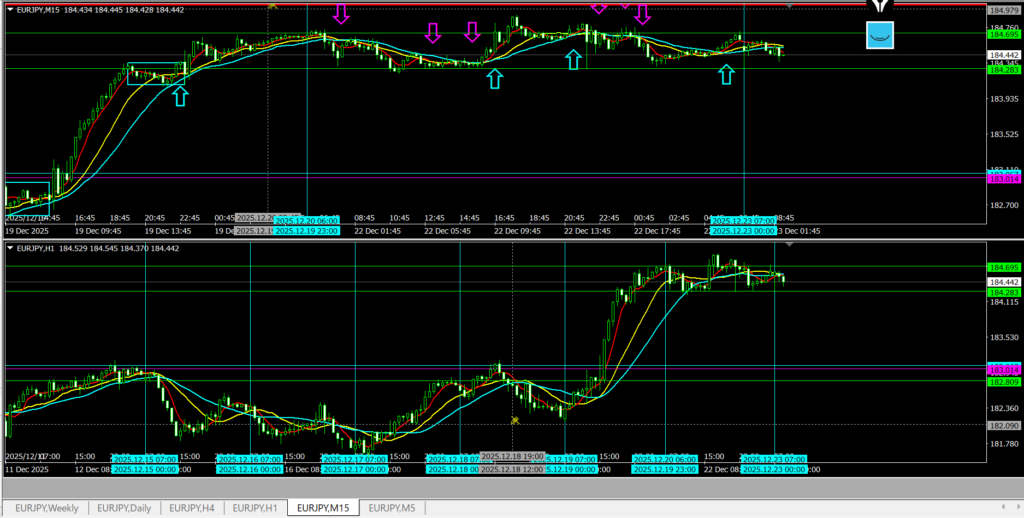Click the white rectangle drawn on M15 chart
Image resolution: width=1024 pixels, height=518 pixels.
click(155, 73)
